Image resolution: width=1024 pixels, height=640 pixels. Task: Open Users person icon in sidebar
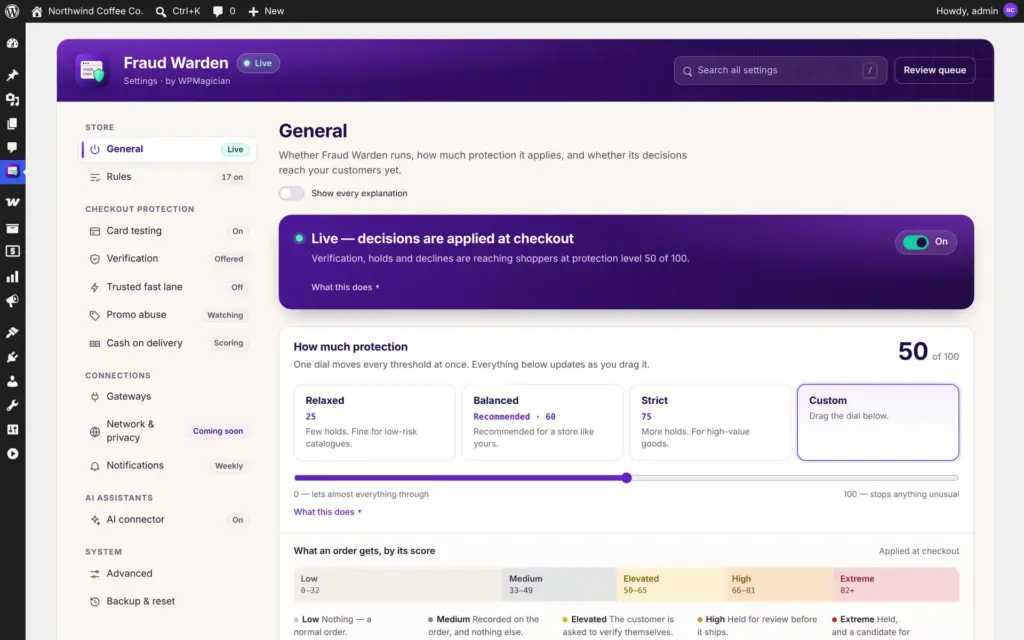click(12, 381)
